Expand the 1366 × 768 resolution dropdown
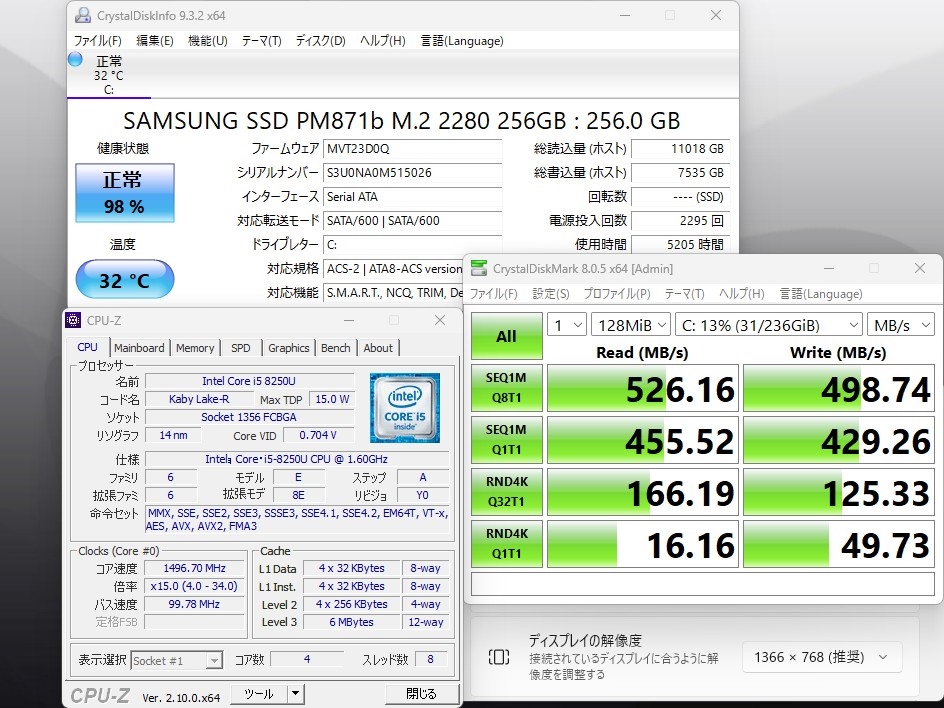Viewport: 944px width, 708px height. (x=822, y=657)
